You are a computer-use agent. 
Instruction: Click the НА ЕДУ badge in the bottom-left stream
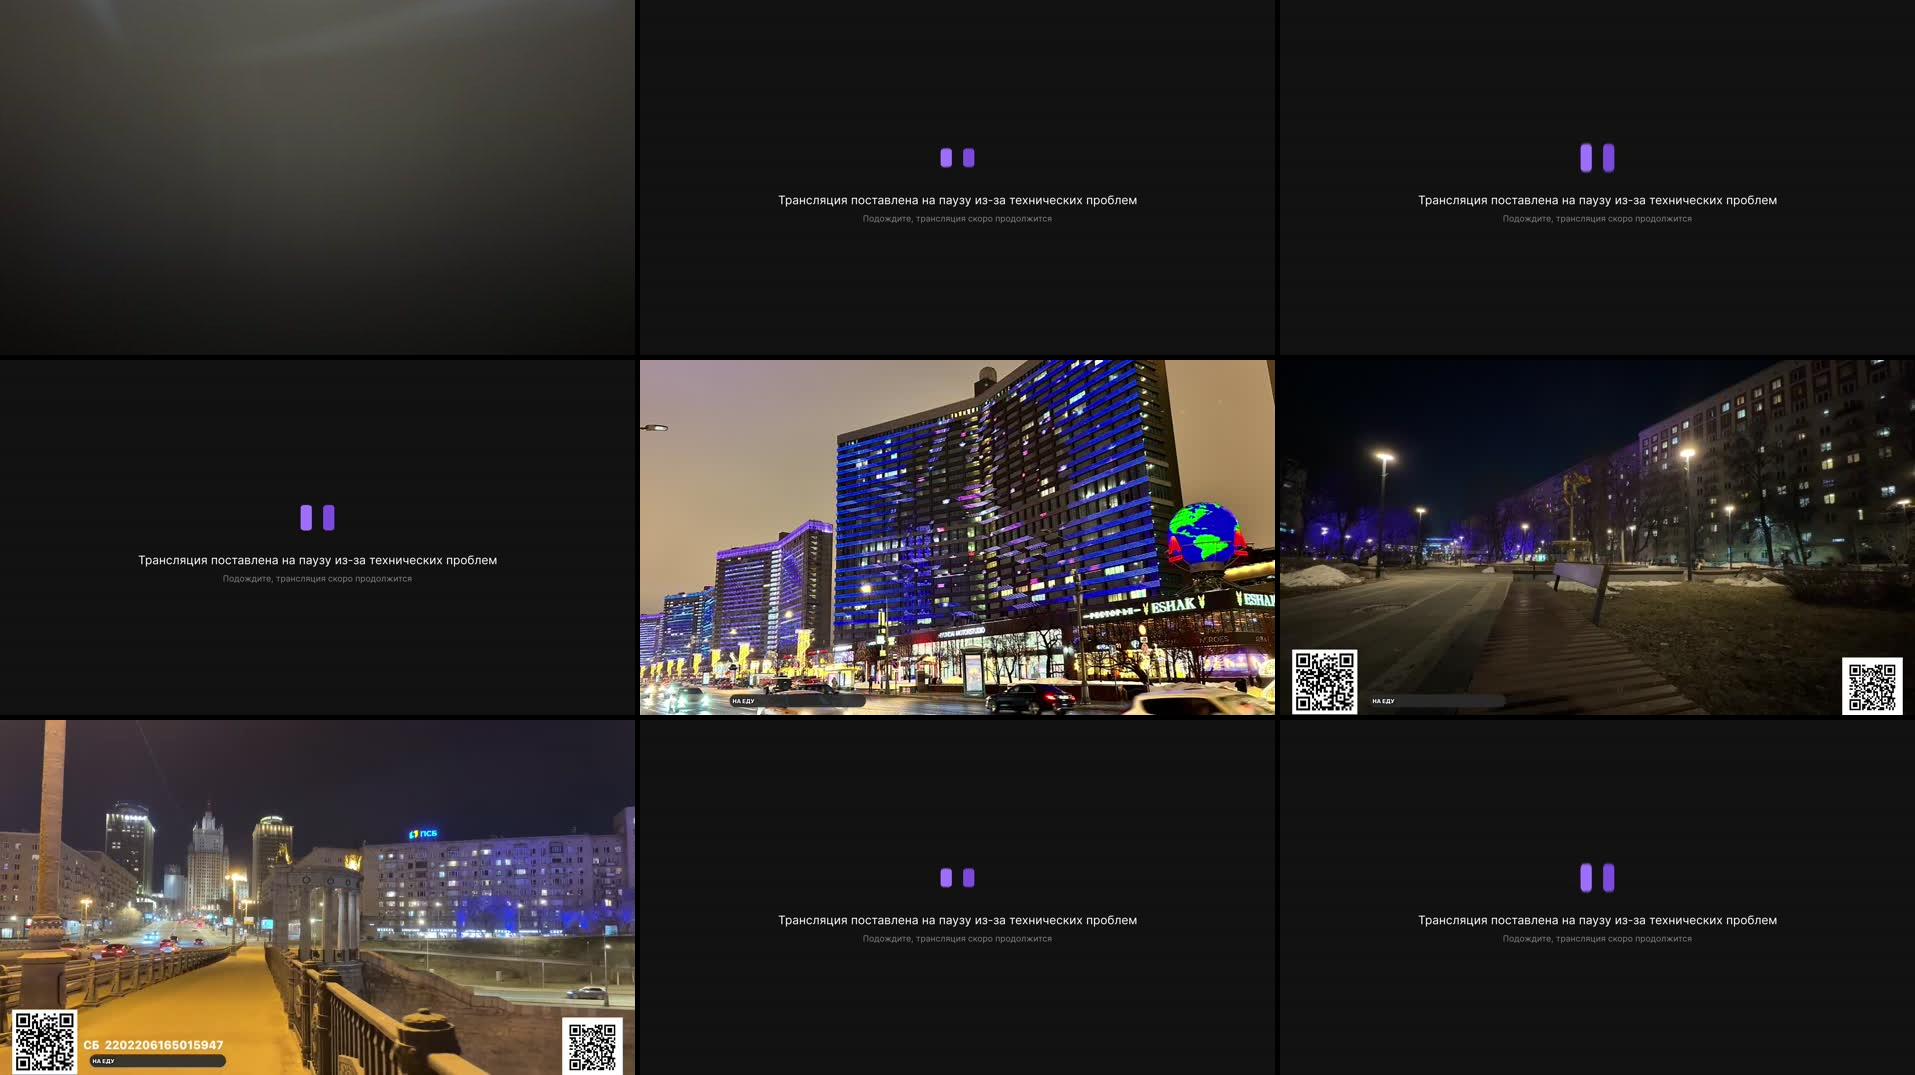[x=103, y=1061]
